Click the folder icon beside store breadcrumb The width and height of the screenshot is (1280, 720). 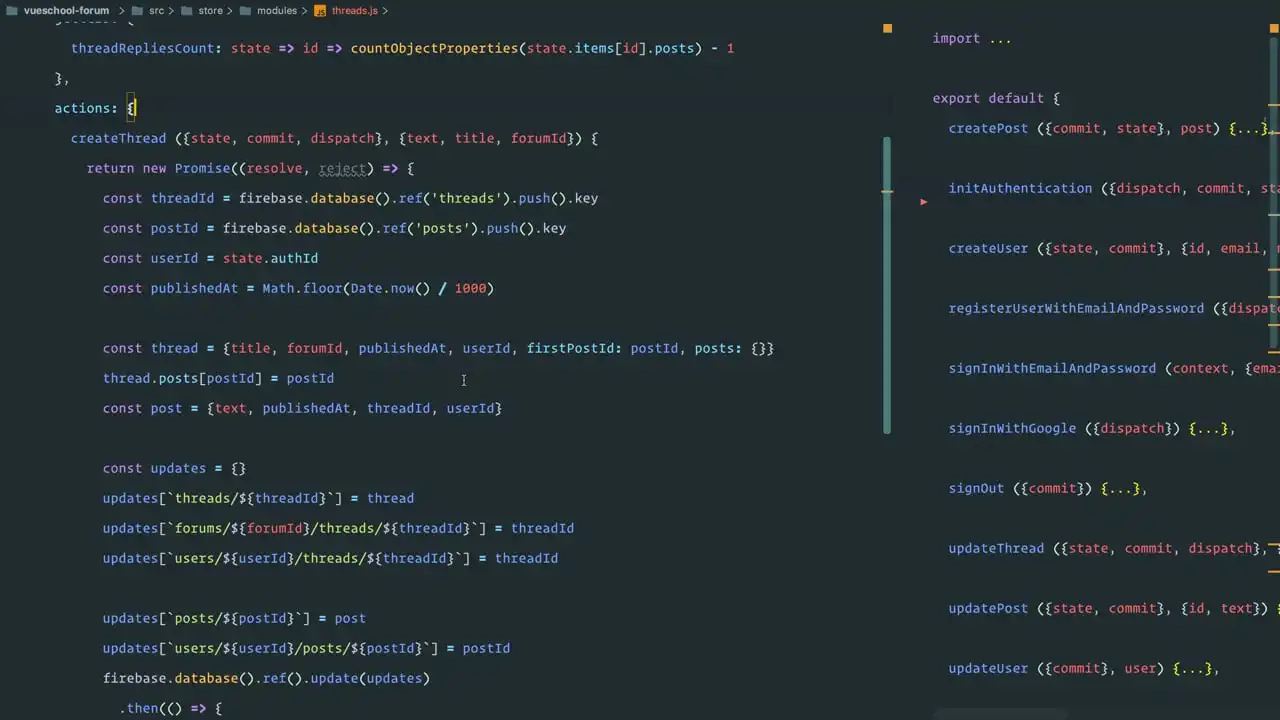click(188, 10)
